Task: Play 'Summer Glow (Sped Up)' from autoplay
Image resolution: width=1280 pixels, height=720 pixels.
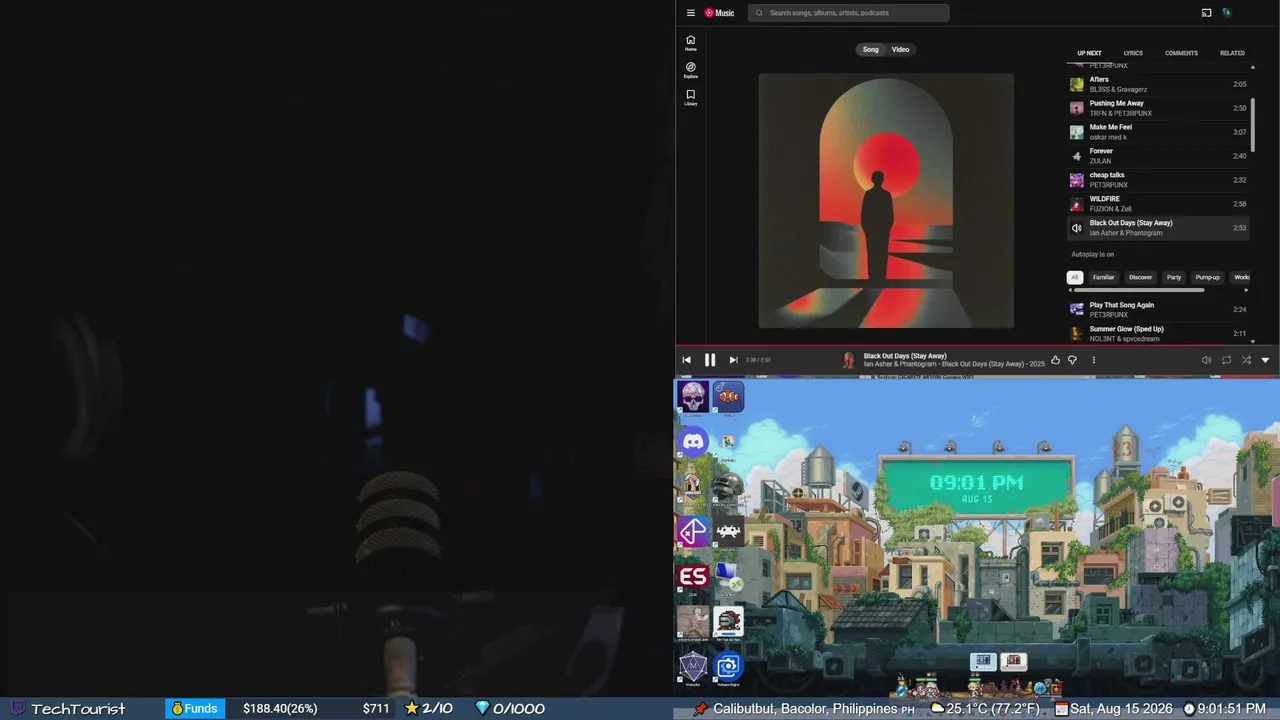Action: point(1158,334)
